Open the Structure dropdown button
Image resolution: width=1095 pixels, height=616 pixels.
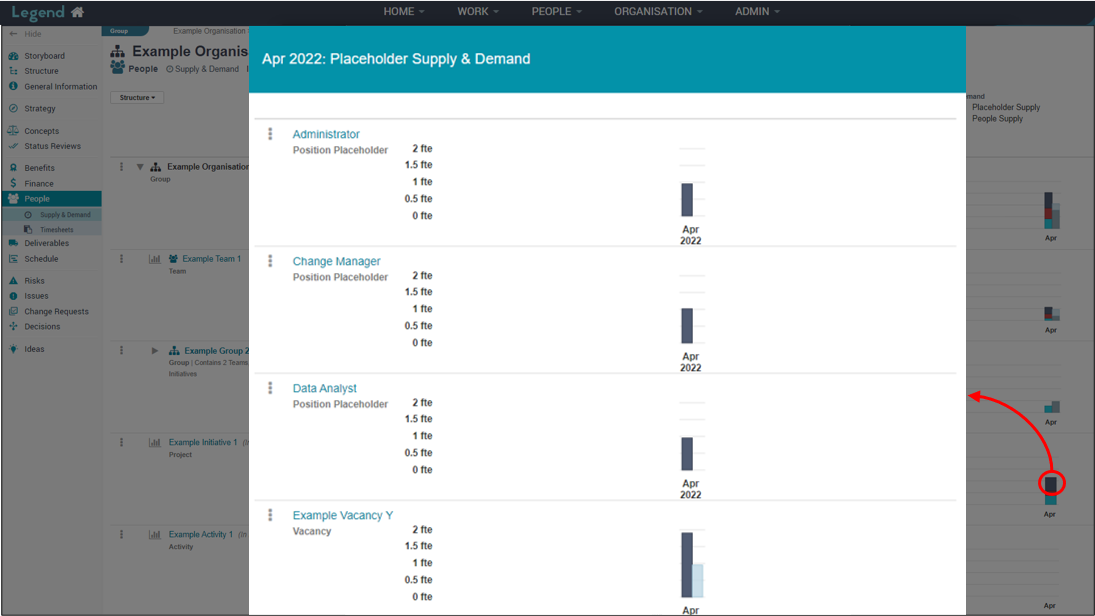point(137,98)
